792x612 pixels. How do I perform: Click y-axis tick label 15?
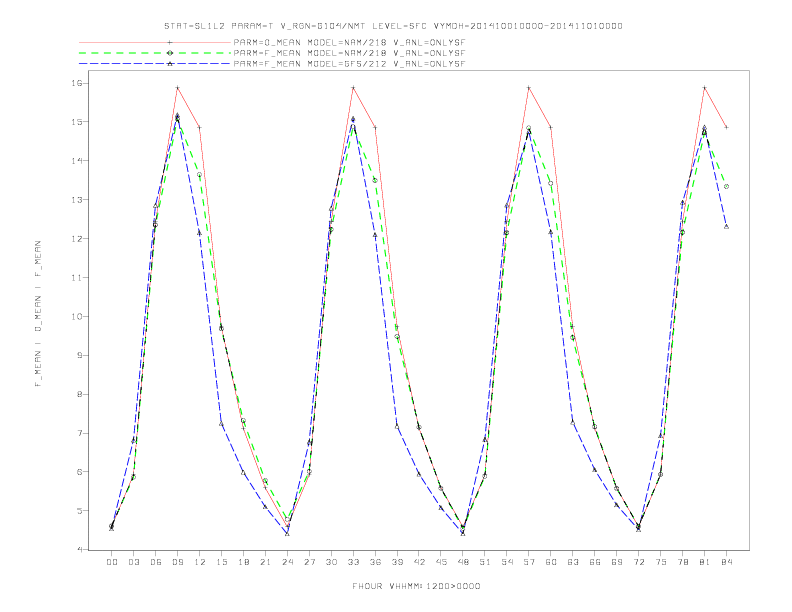coord(75,122)
